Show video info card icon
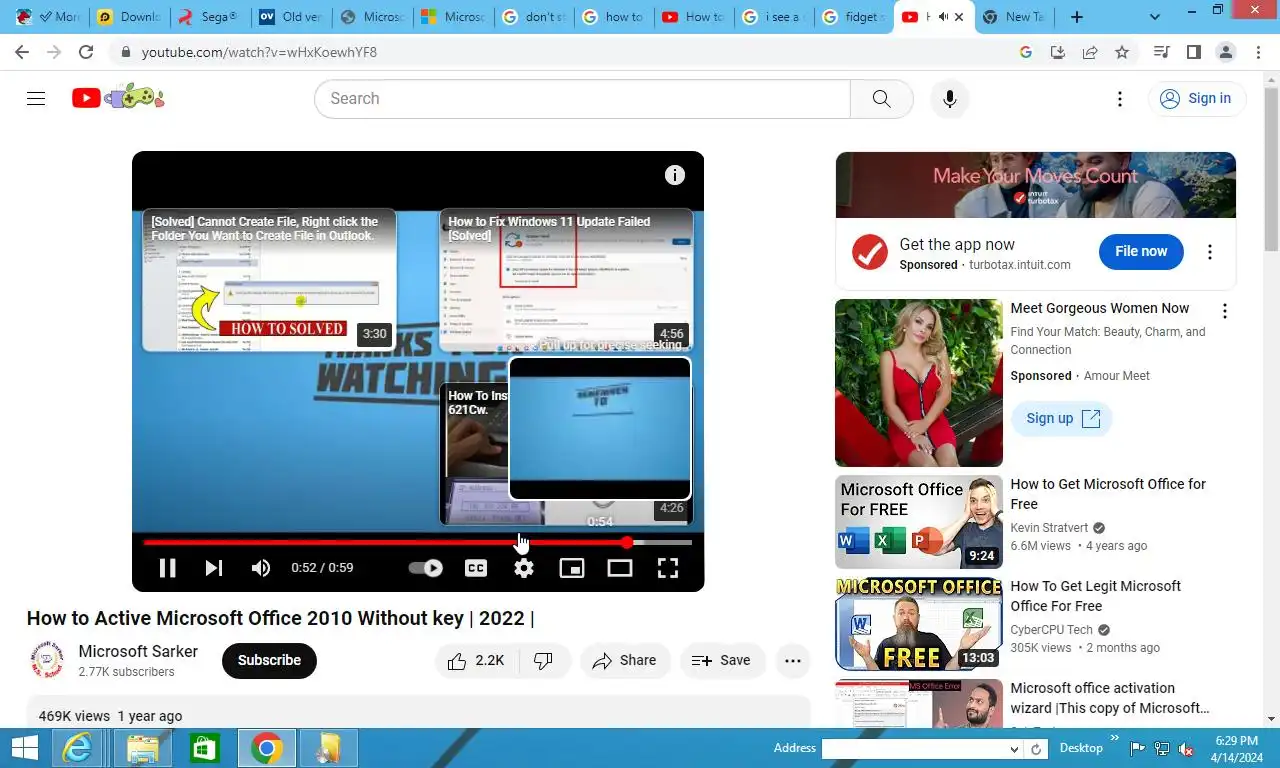 click(675, 176)
